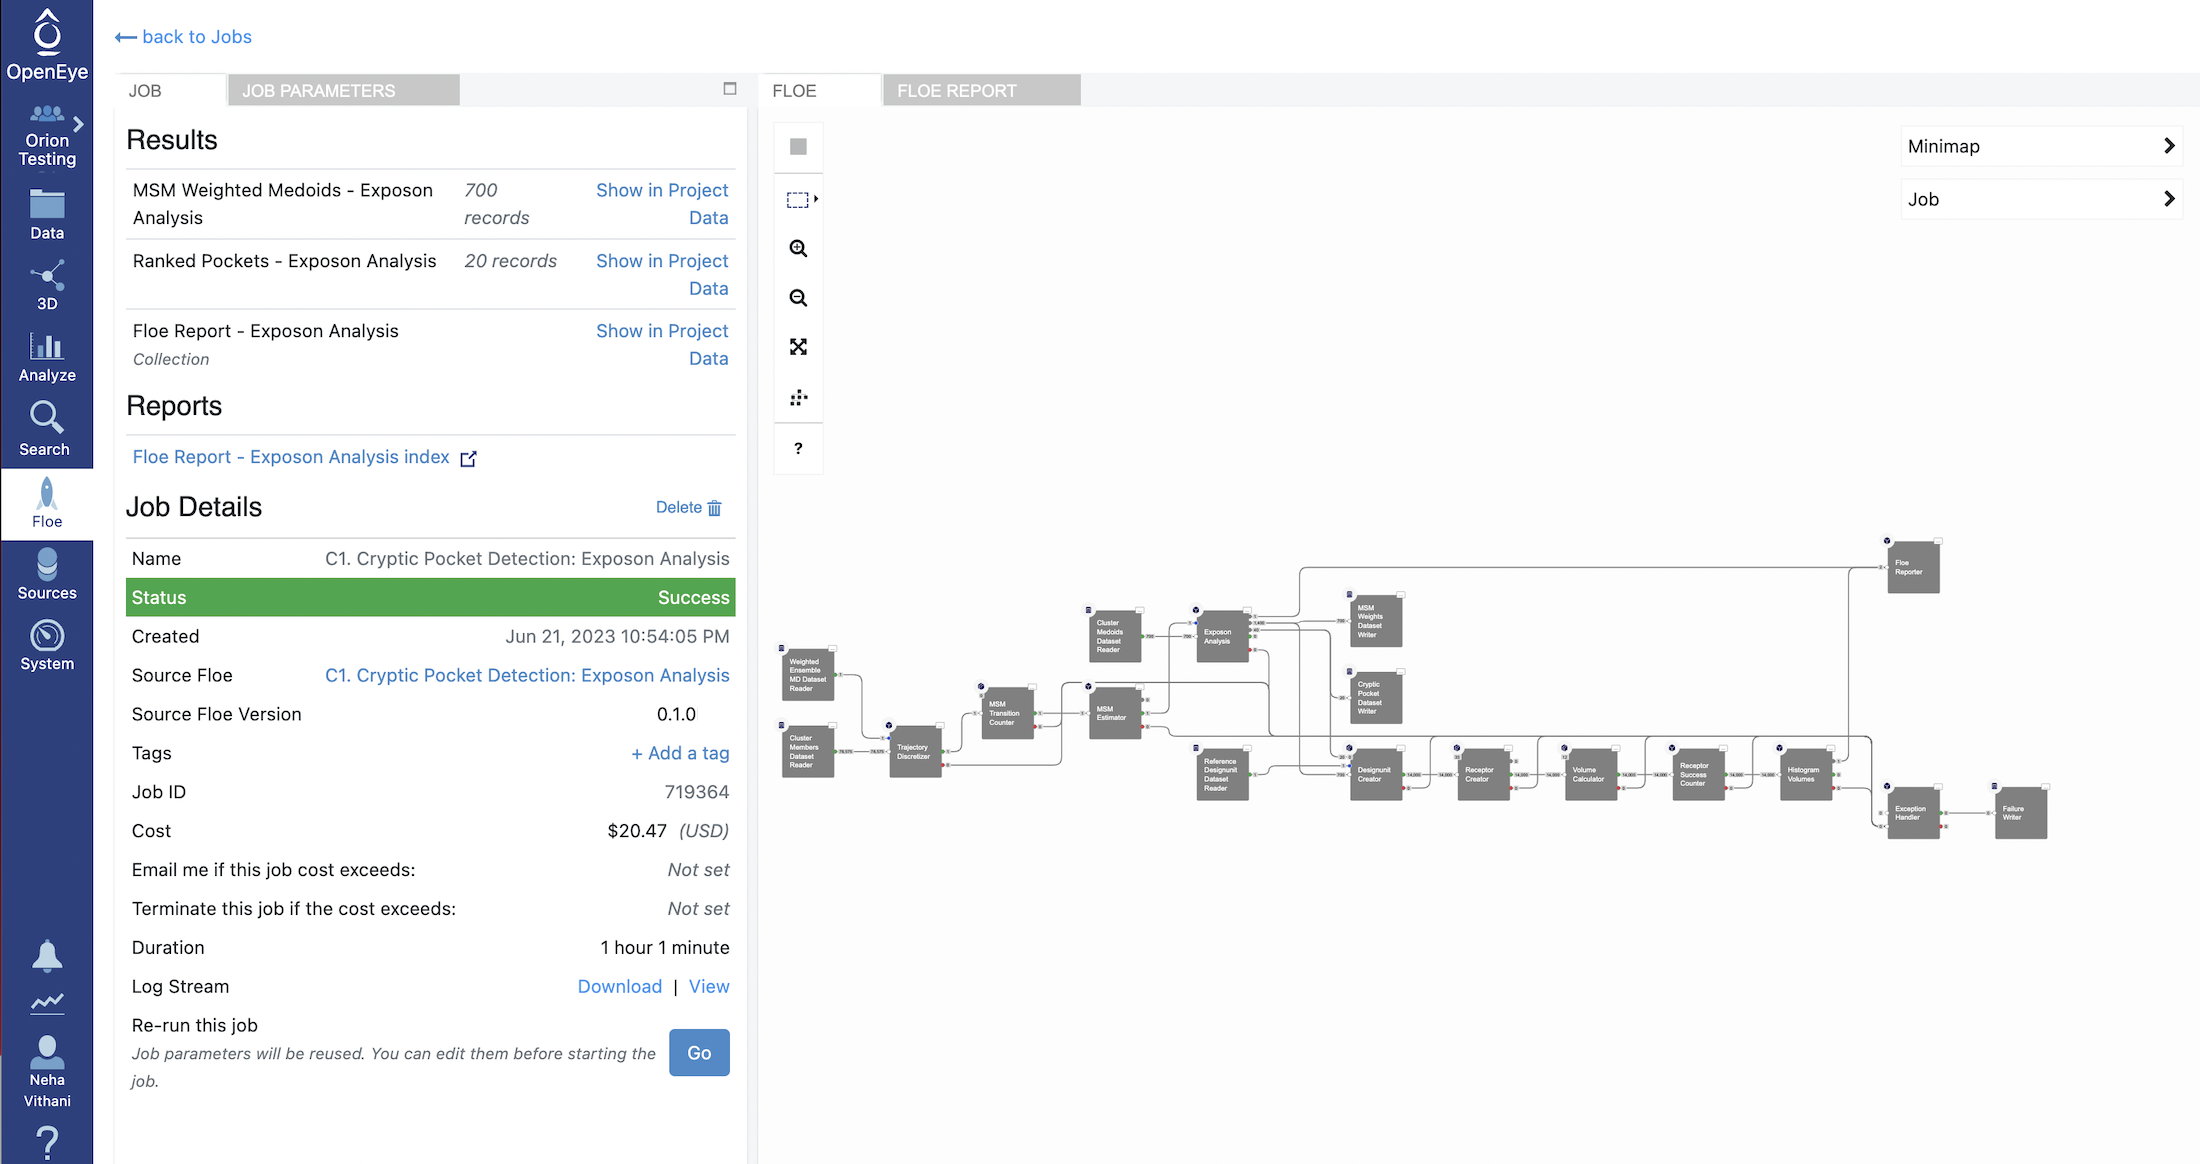Click the zoom out magnifier icon
2200x1164 pixels.
(798, 298)
